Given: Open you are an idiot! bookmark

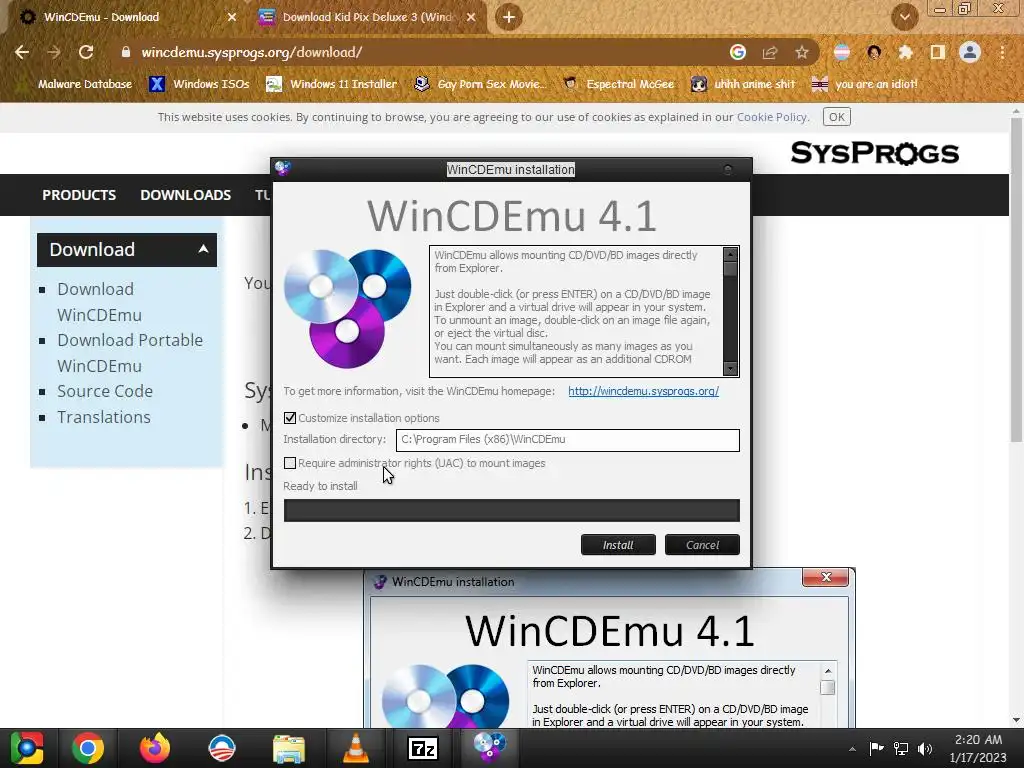Looking at the screenshot, I should click(865, 84).
